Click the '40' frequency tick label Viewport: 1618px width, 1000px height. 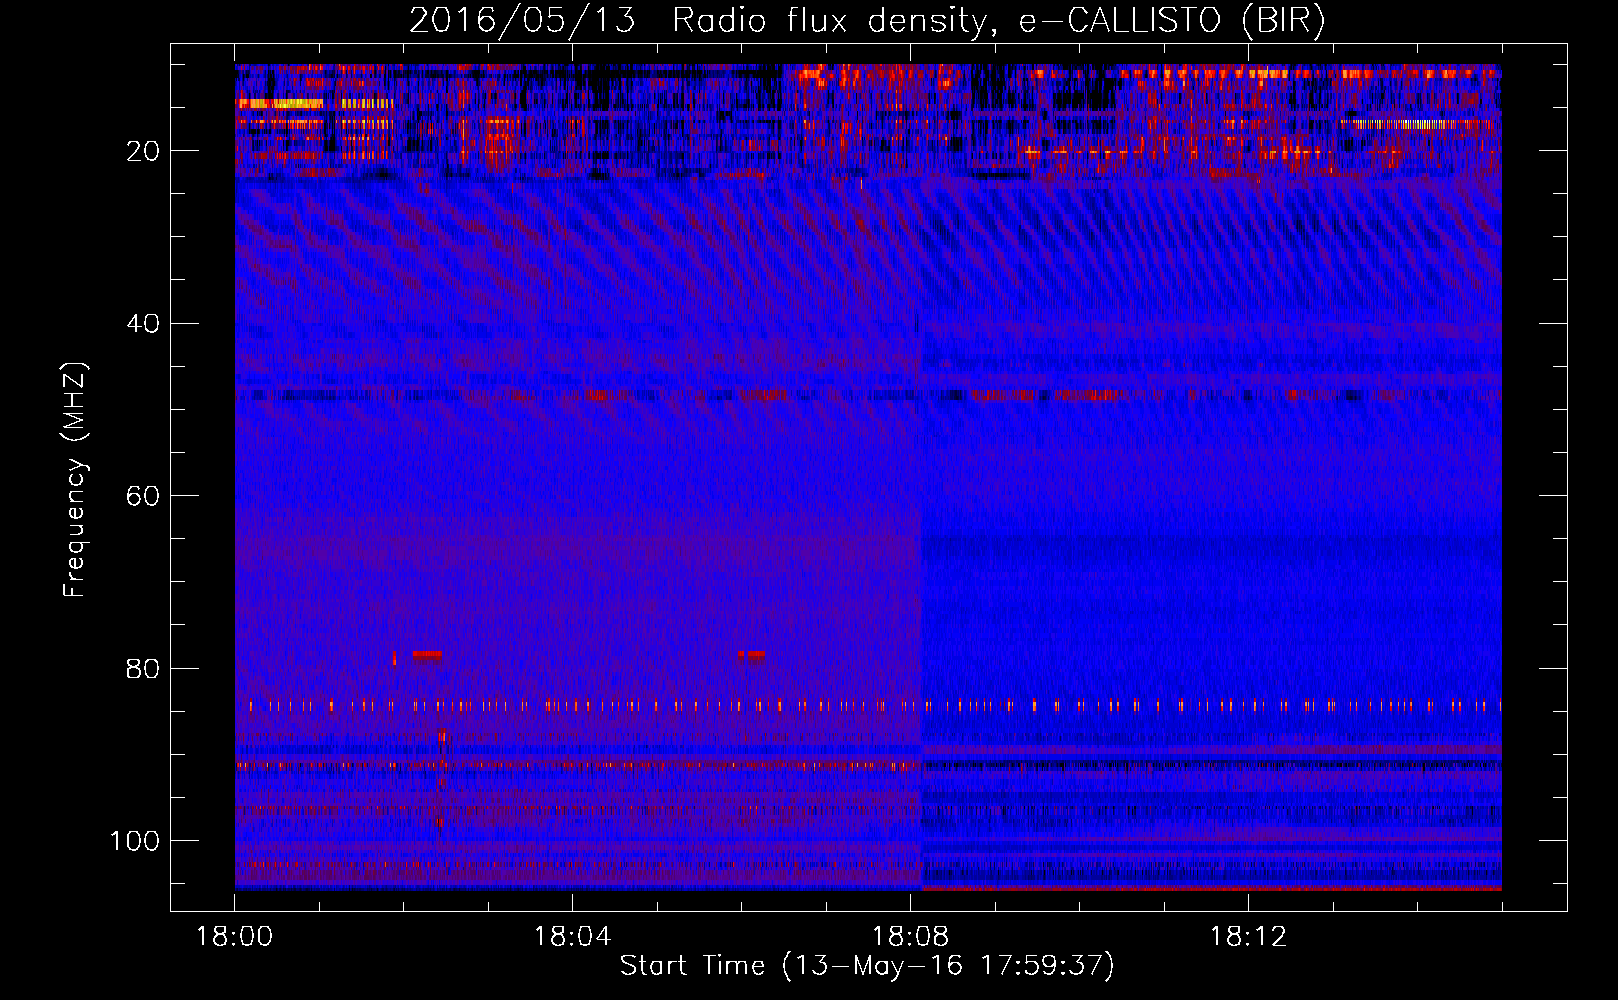[143, 324]
